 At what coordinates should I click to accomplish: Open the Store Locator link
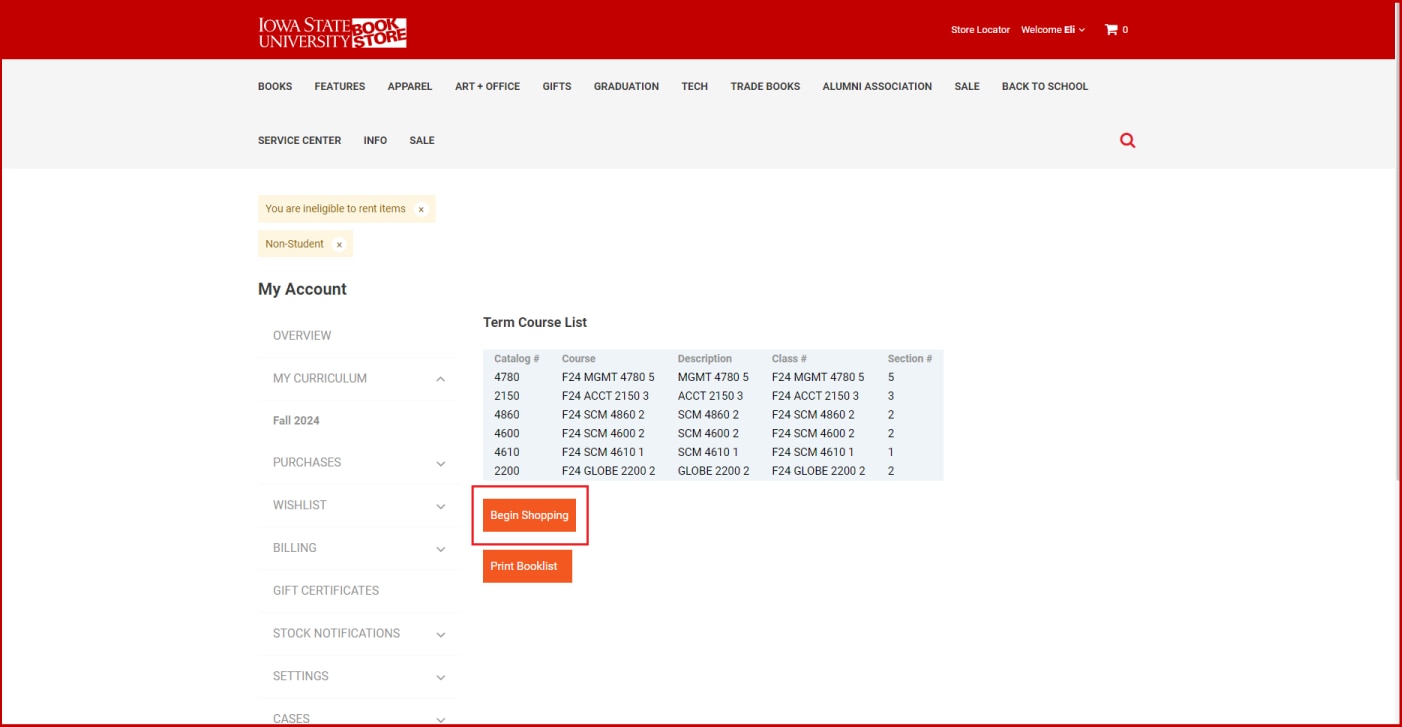[x=980, y=30]
